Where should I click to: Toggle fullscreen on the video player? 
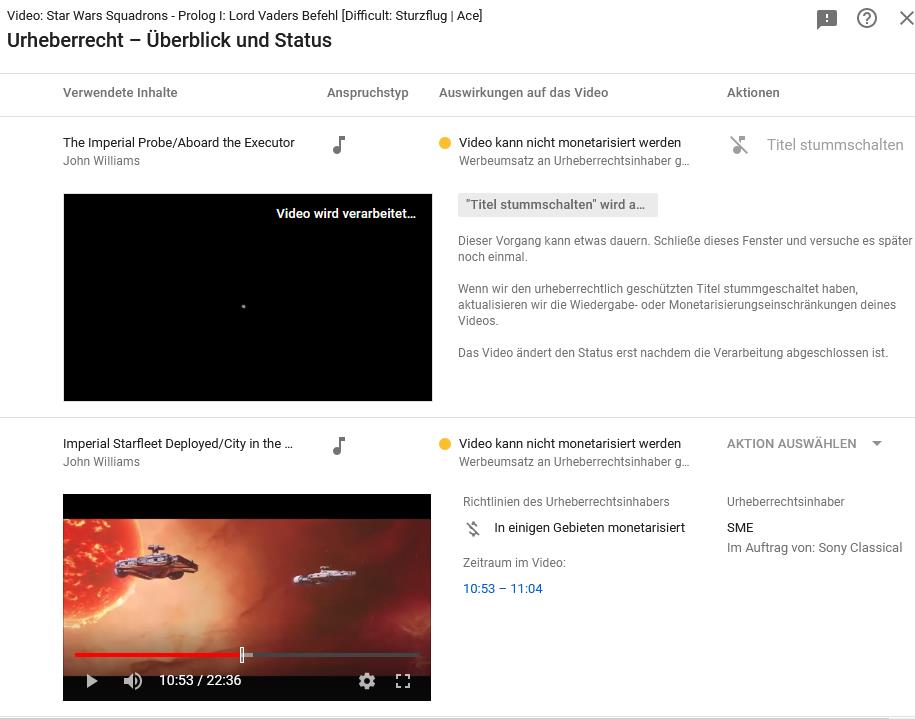403,681
